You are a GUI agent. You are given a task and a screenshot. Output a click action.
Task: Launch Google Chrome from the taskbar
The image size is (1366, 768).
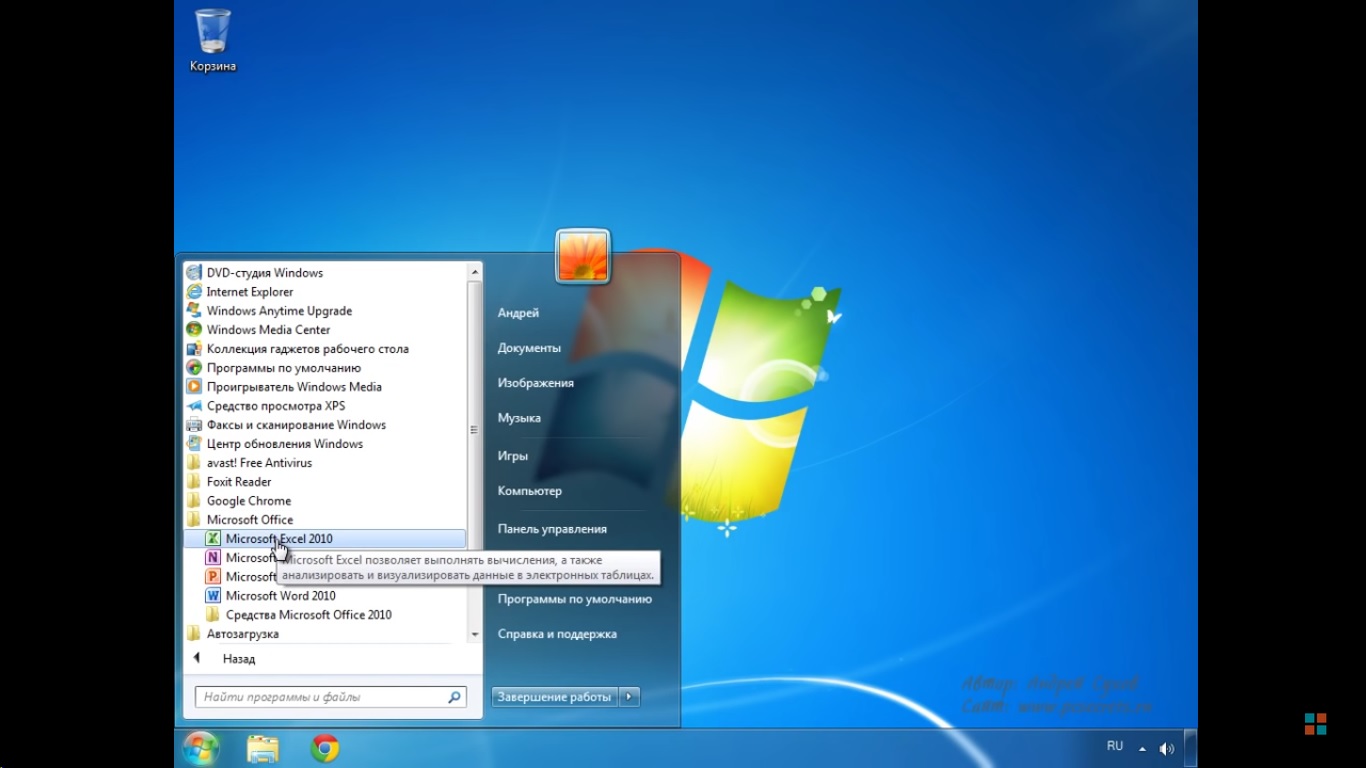click(321, 746)
